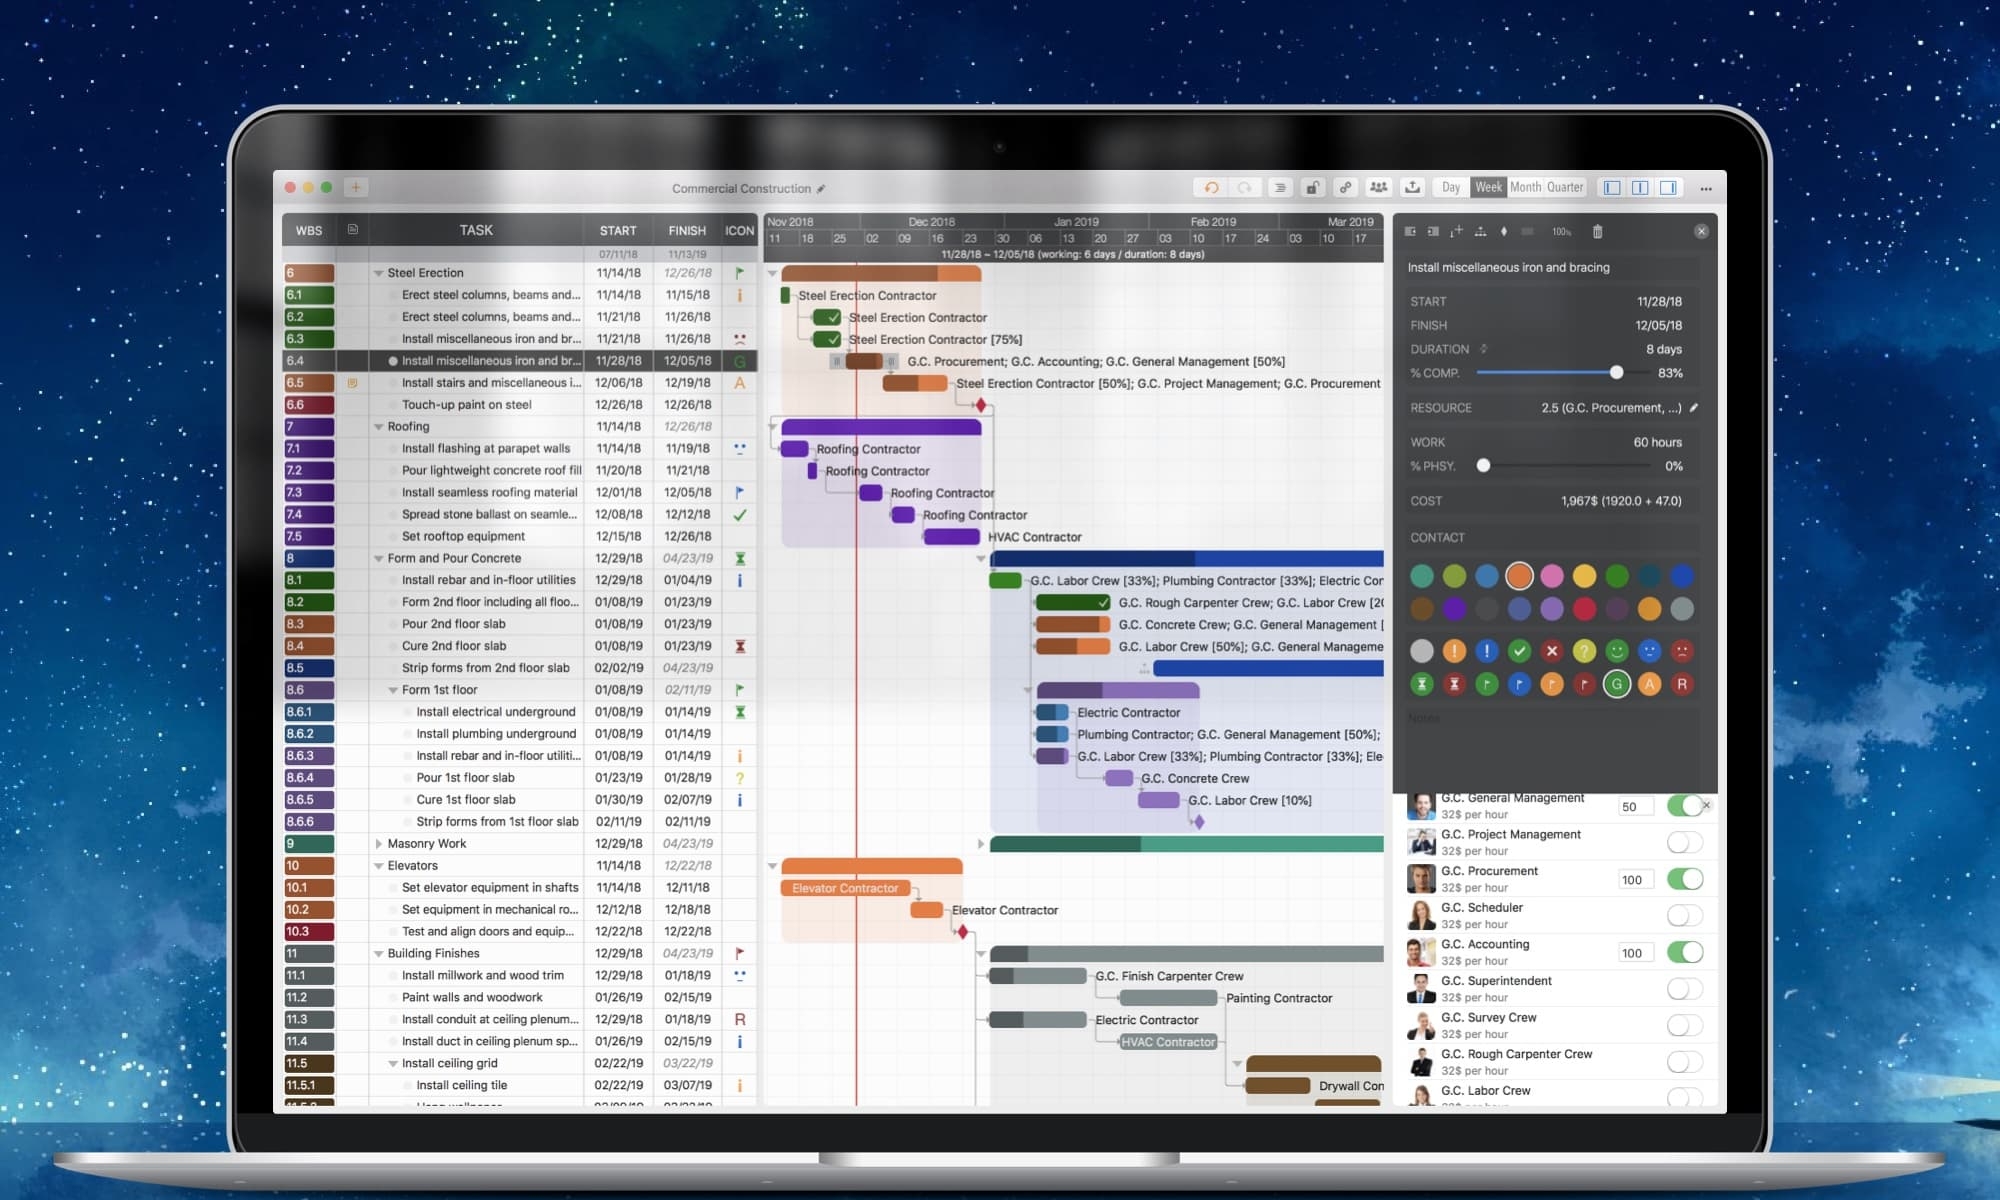The height and width of the screenshot is (1200, 2000).
Task: Open the lock/unlock project icon
Action: pyautogui.click(x=1314, y=187)
